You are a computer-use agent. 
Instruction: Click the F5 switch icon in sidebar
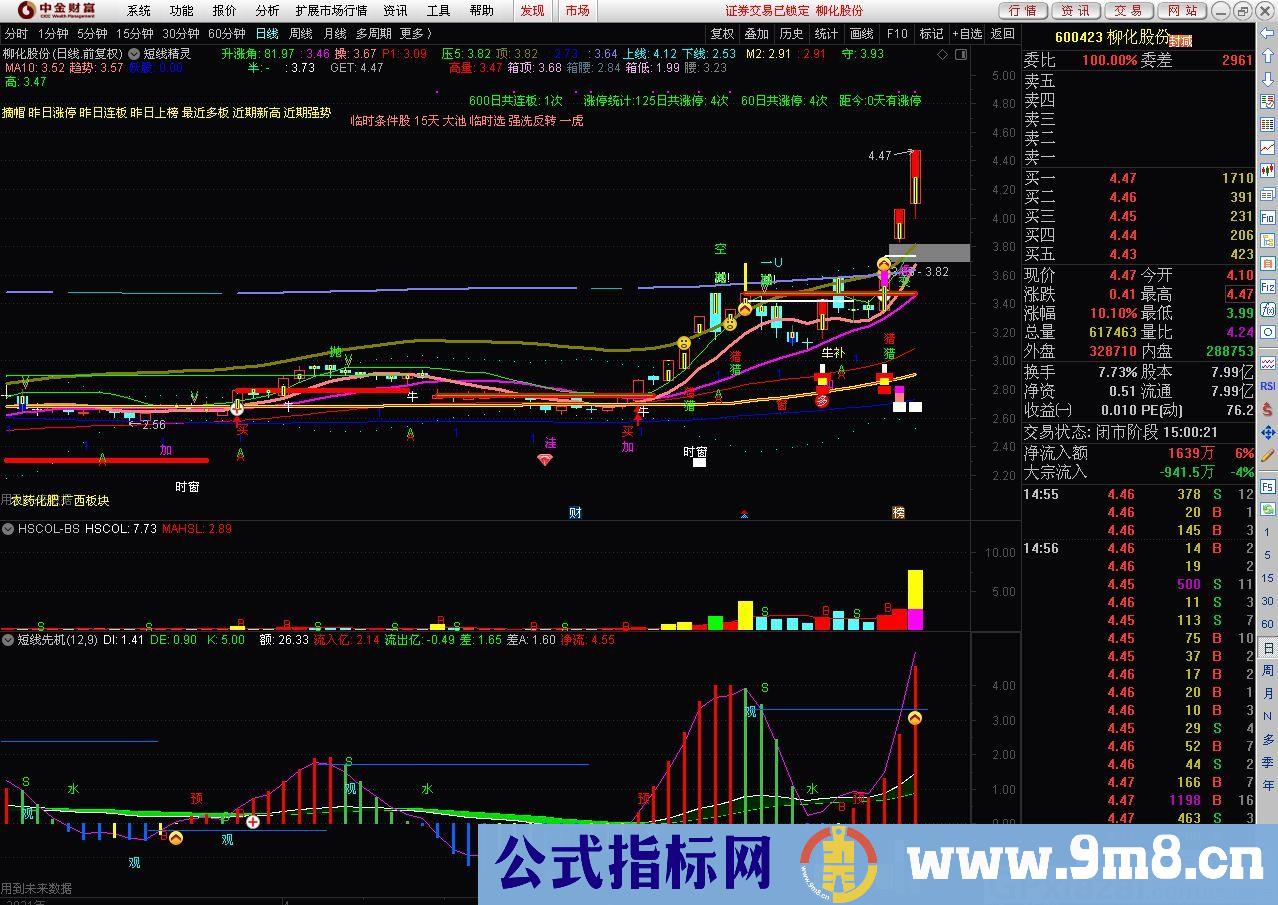tap(1267, 487)
